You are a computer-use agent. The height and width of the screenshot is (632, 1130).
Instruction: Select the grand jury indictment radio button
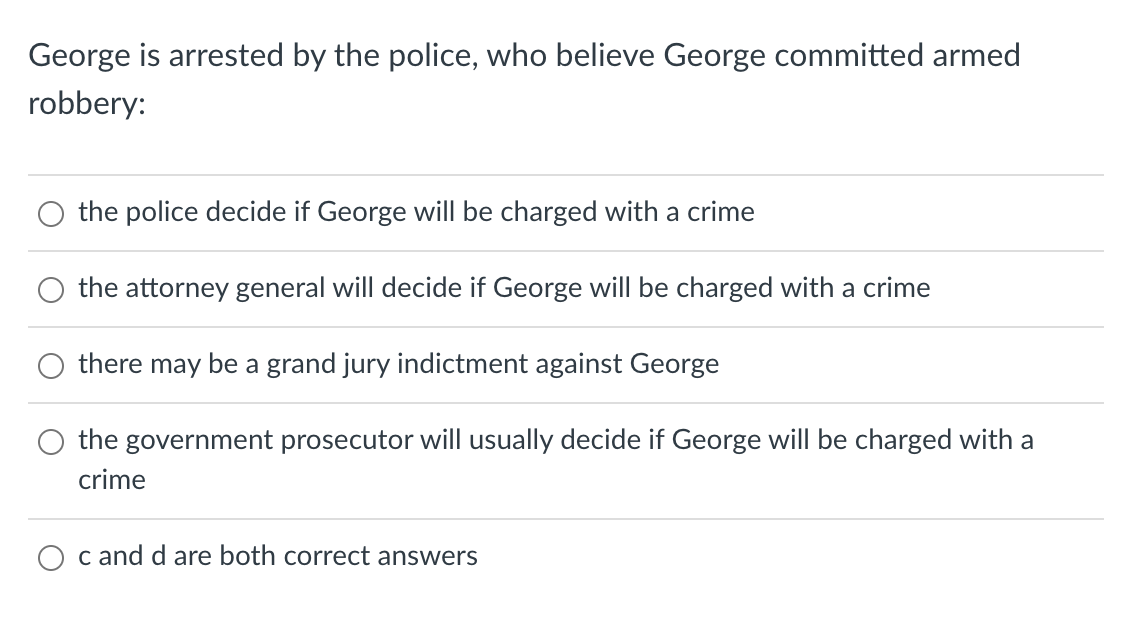pos(50,366)
